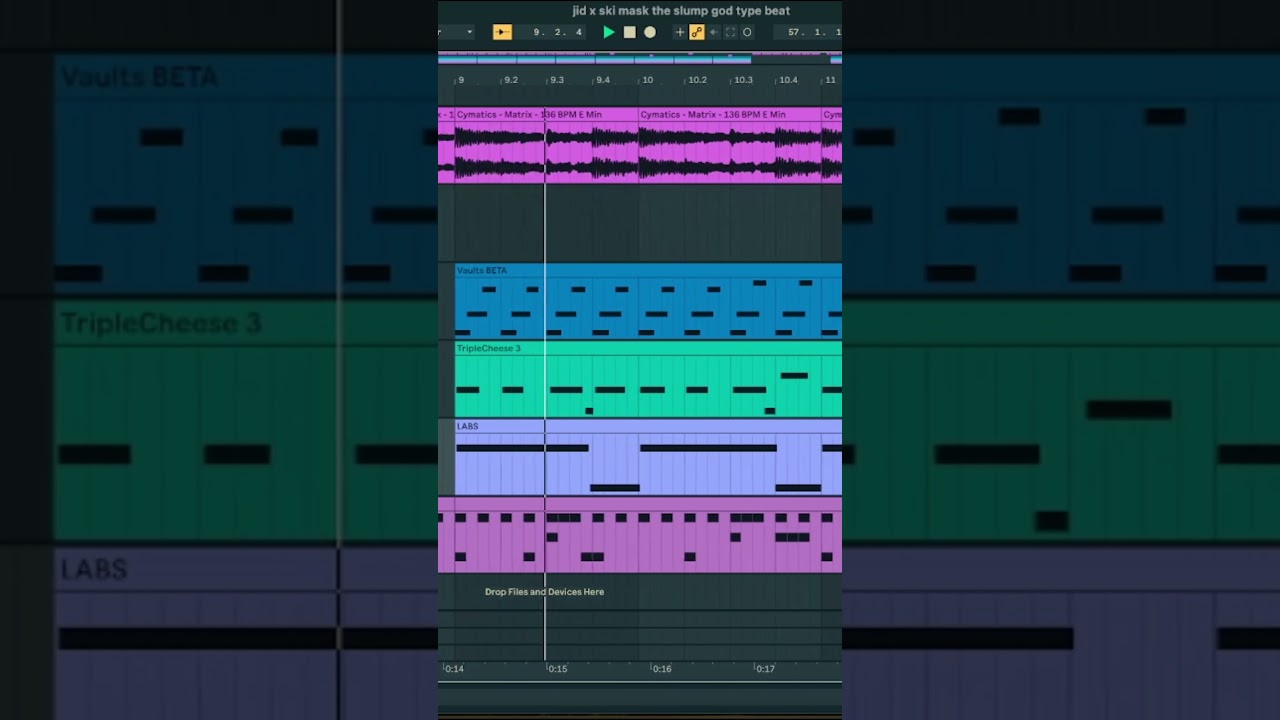Click the 0:15 mark on the time ruler
Image resolution: width=1280 pixels, height=720 pixels.
click(x=557, y=669)
